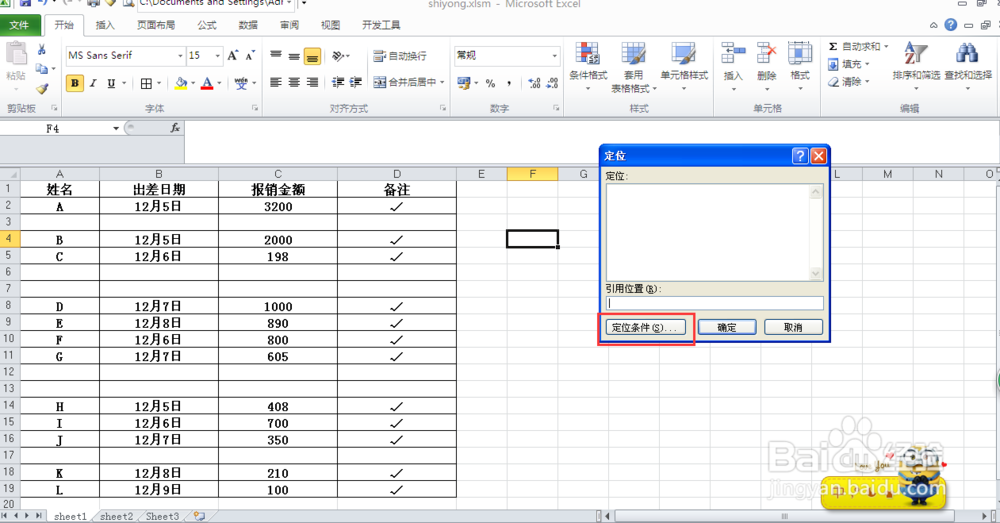Apply the yellow fill color bucket
This screenshot has height=523, width=1000.
(x=181, y=83)
